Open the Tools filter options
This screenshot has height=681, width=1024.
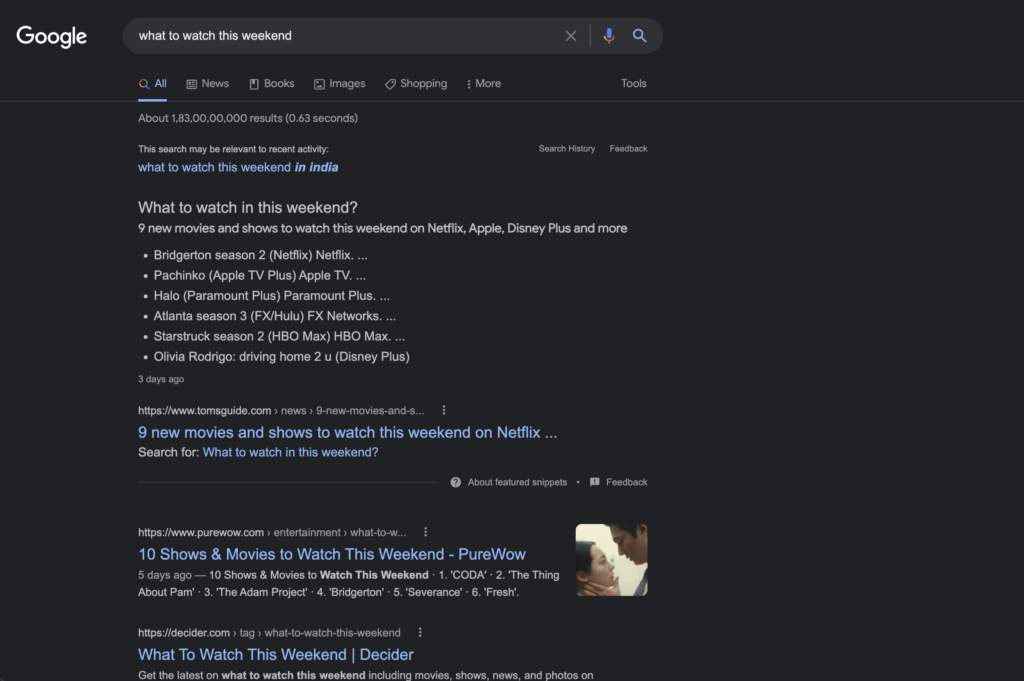[x=633, y=84]
